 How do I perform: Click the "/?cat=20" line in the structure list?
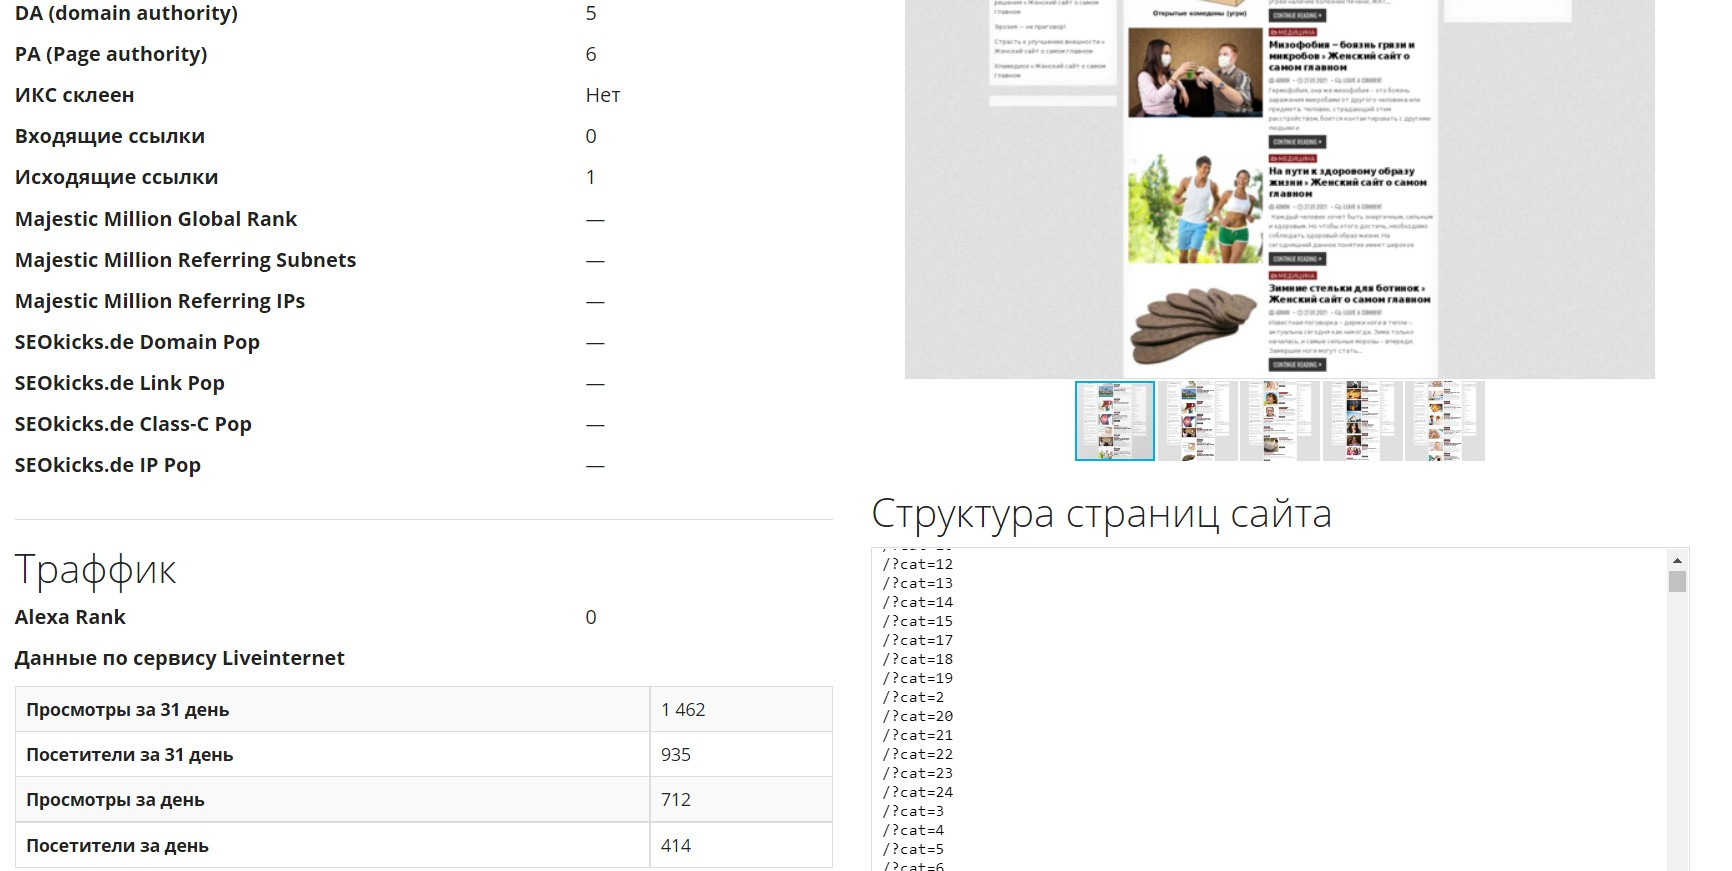918,716
